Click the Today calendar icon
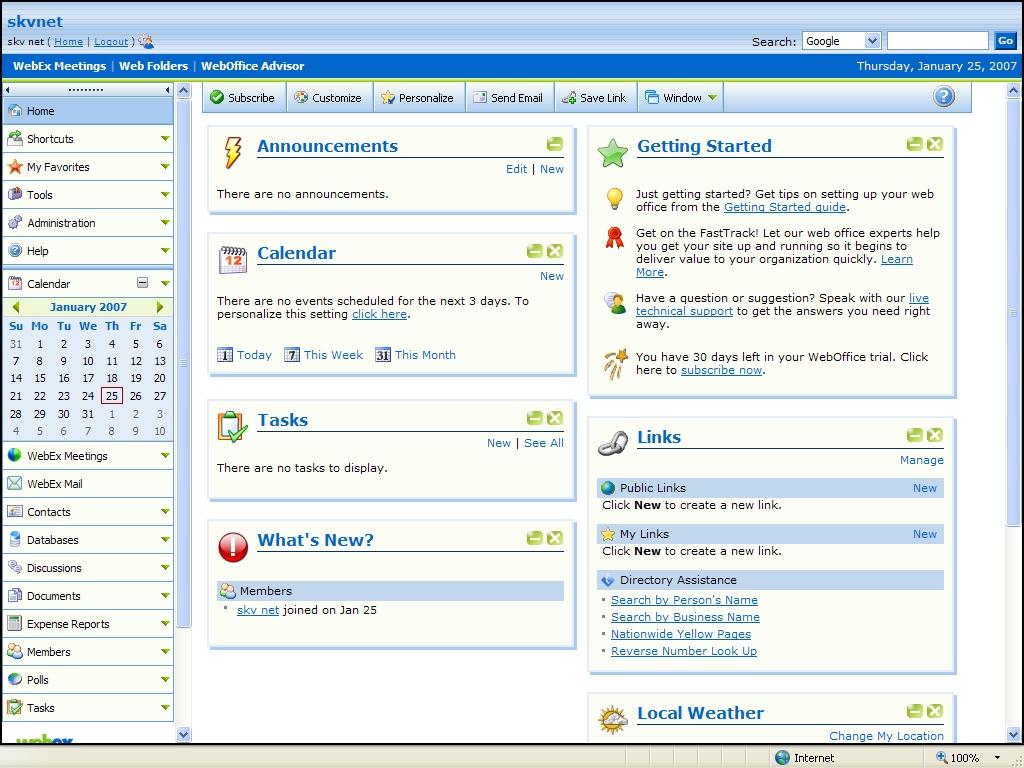 point(225,355)
